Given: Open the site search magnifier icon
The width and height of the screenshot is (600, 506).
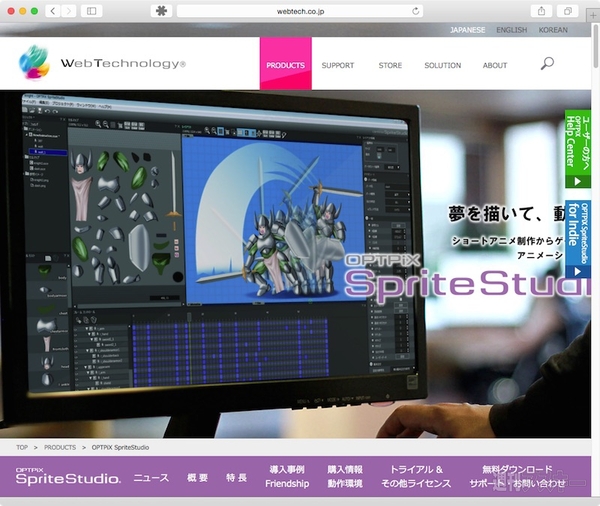Looking at the screenshot, I should [547, 64].
